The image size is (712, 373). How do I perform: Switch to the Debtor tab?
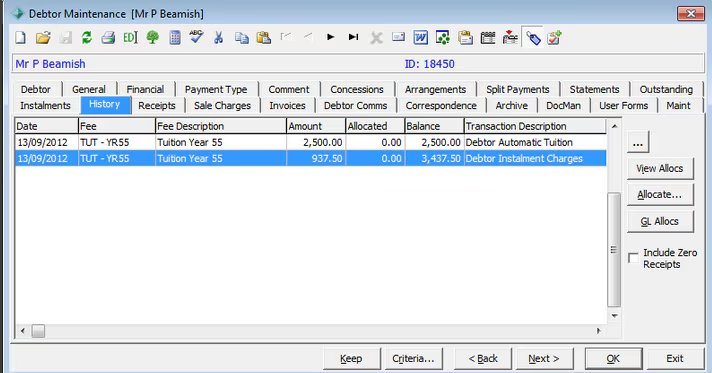(x=35, y=89)
